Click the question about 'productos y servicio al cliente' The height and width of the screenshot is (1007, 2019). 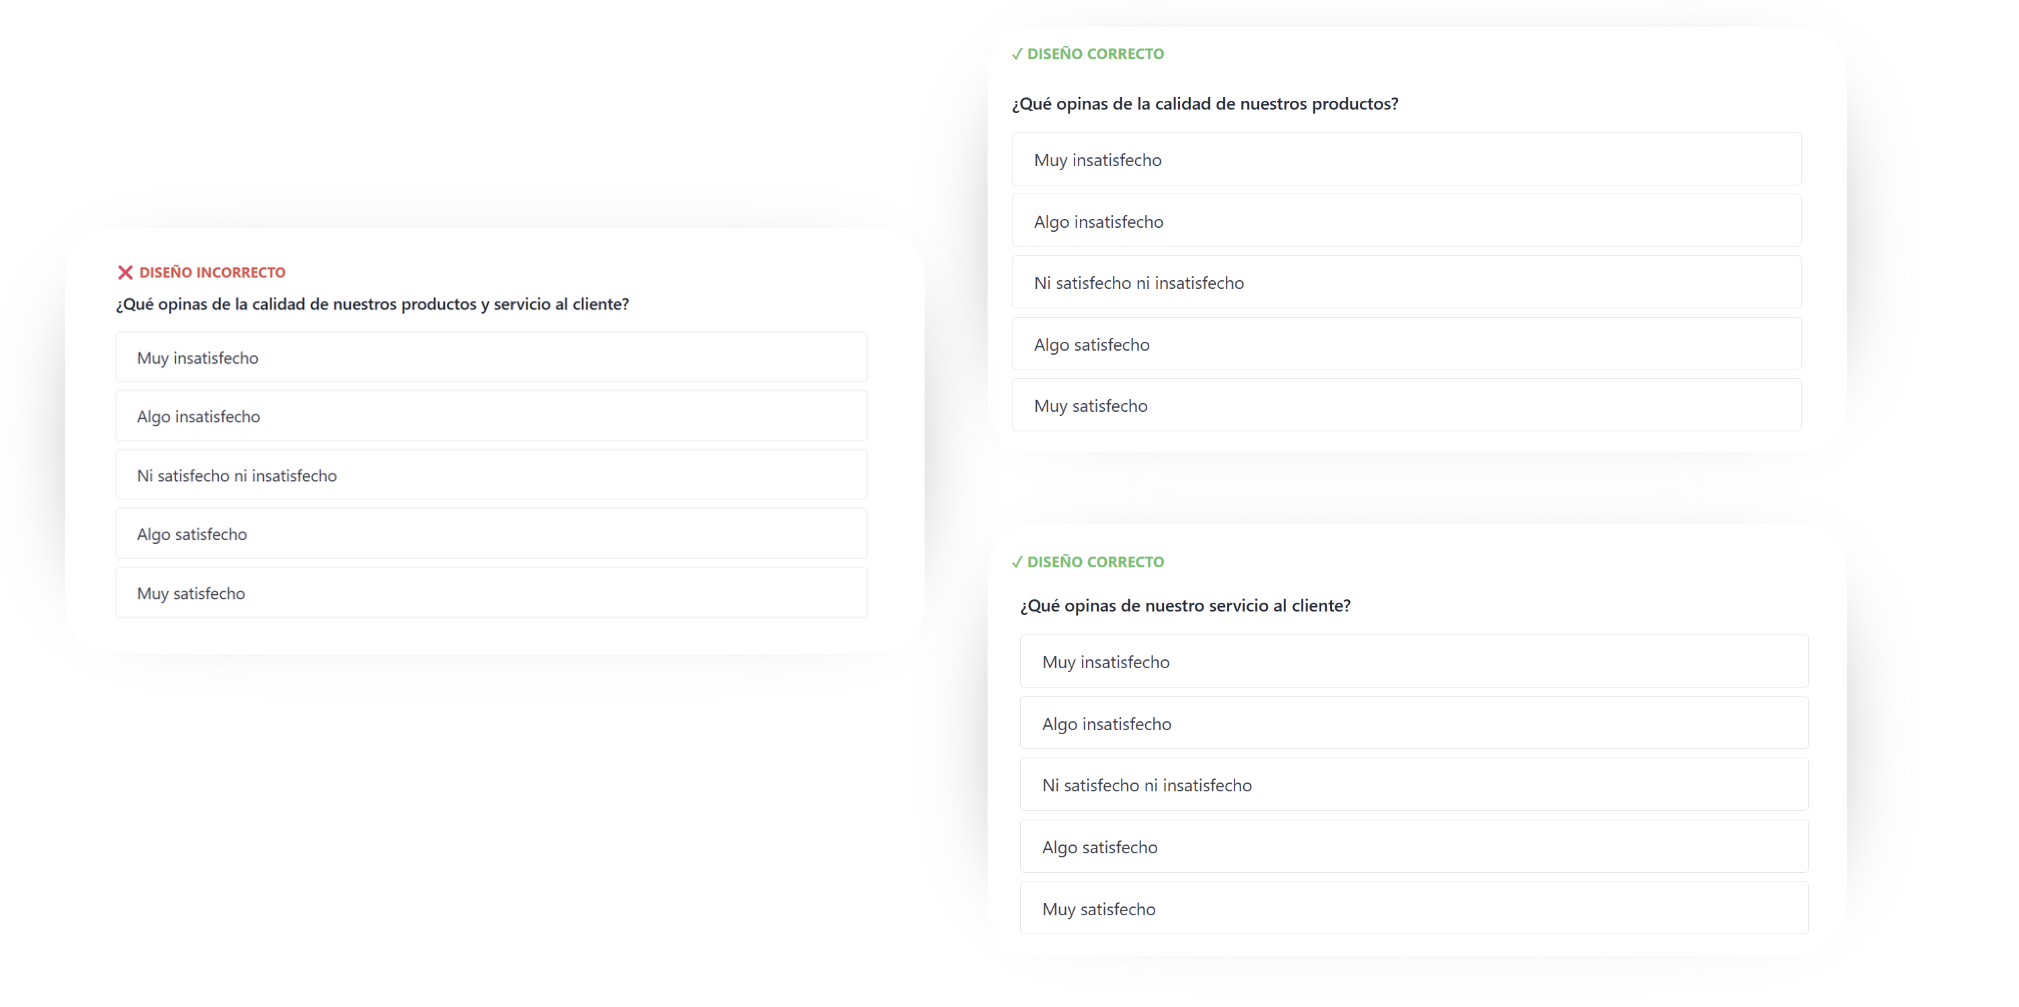pyautogui.click(x=372, y=304)
